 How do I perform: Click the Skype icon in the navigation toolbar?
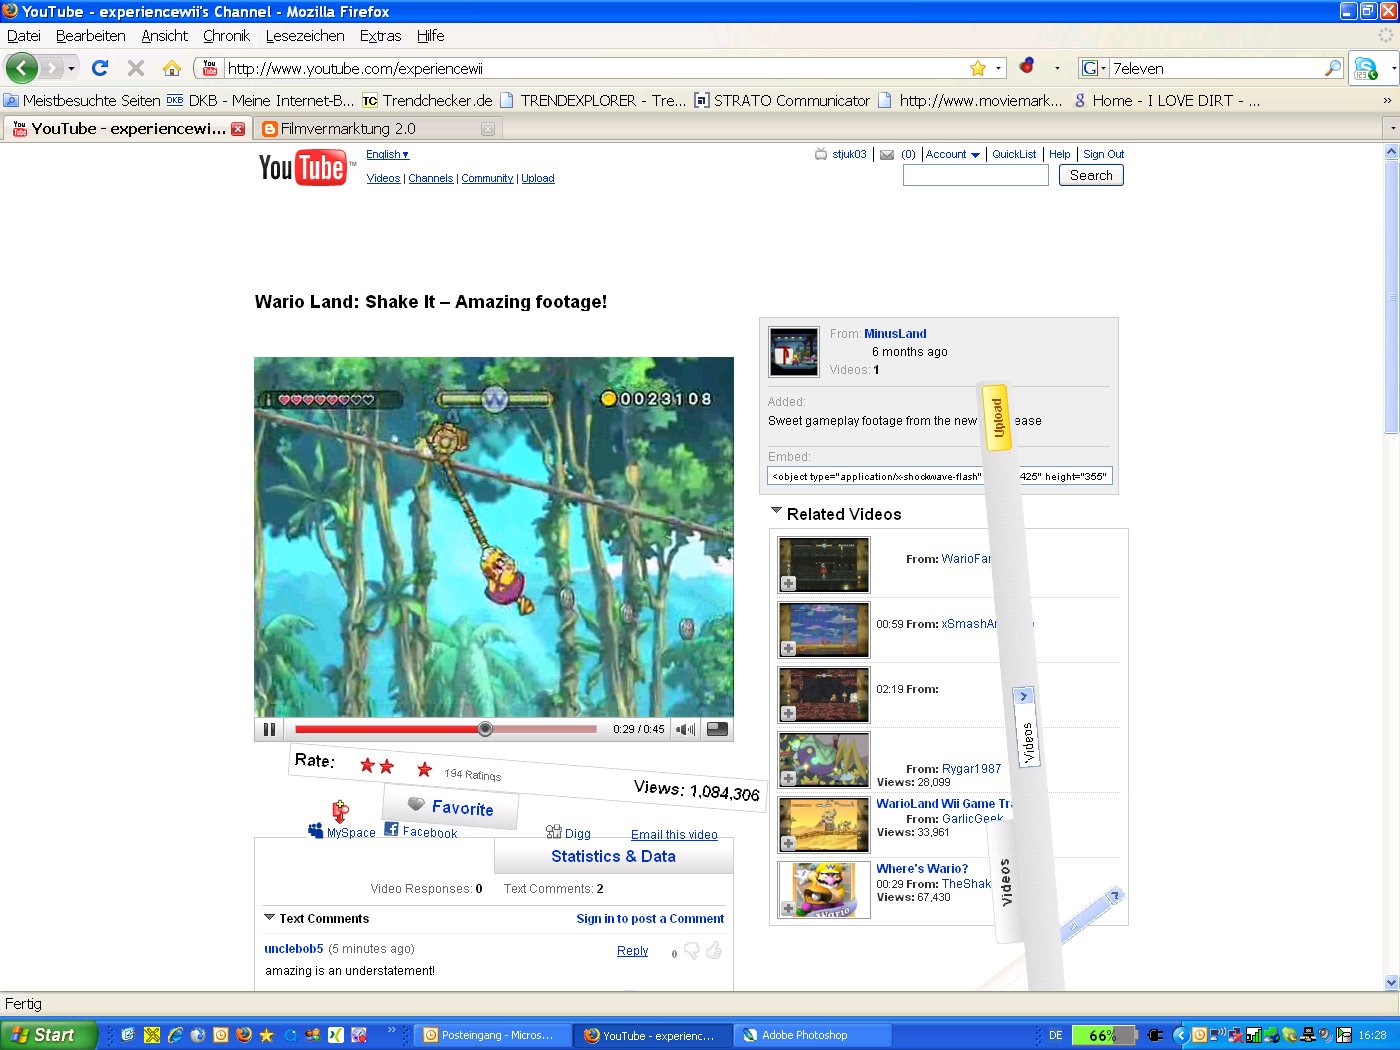1366,68
